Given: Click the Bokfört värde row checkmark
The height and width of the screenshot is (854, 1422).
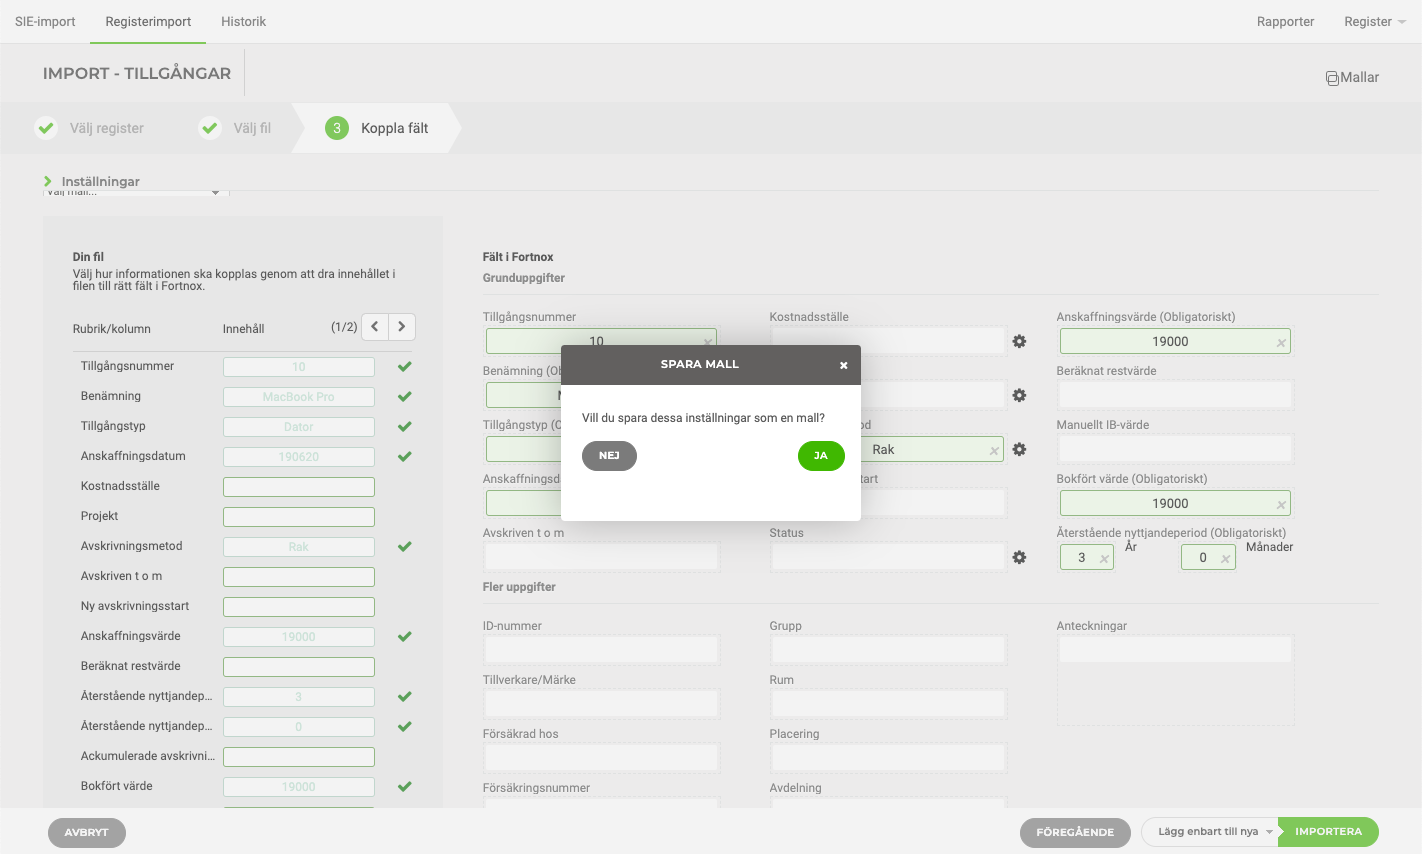Looking at the screenshot, I should point(405,787).
